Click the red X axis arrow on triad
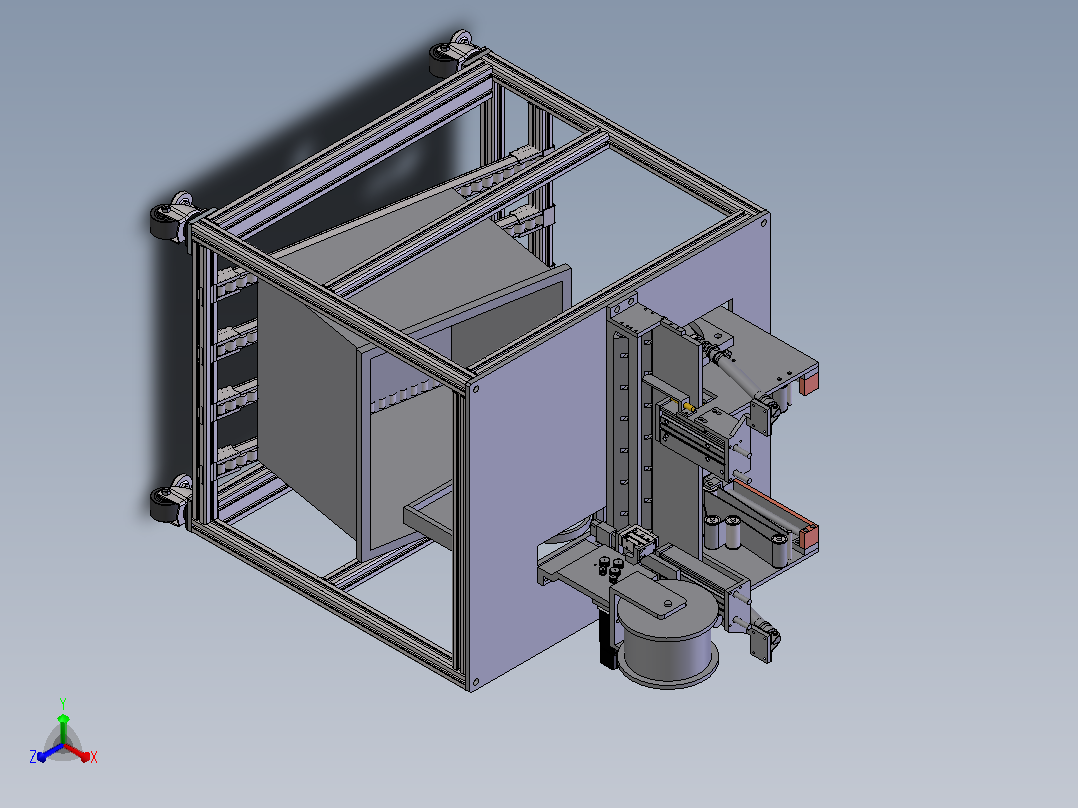Viewport: 1078px width, 808px height. click(x=76, y=752)
